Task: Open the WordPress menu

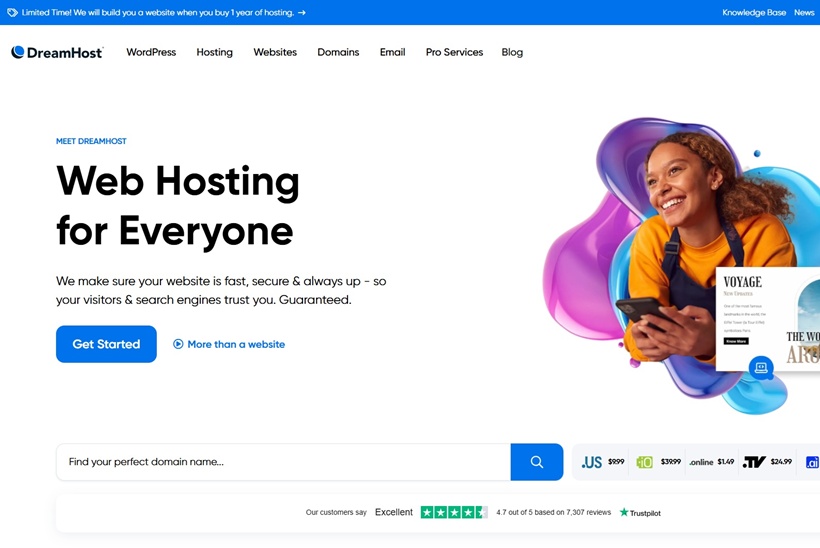Action: [x=151, y=52]
